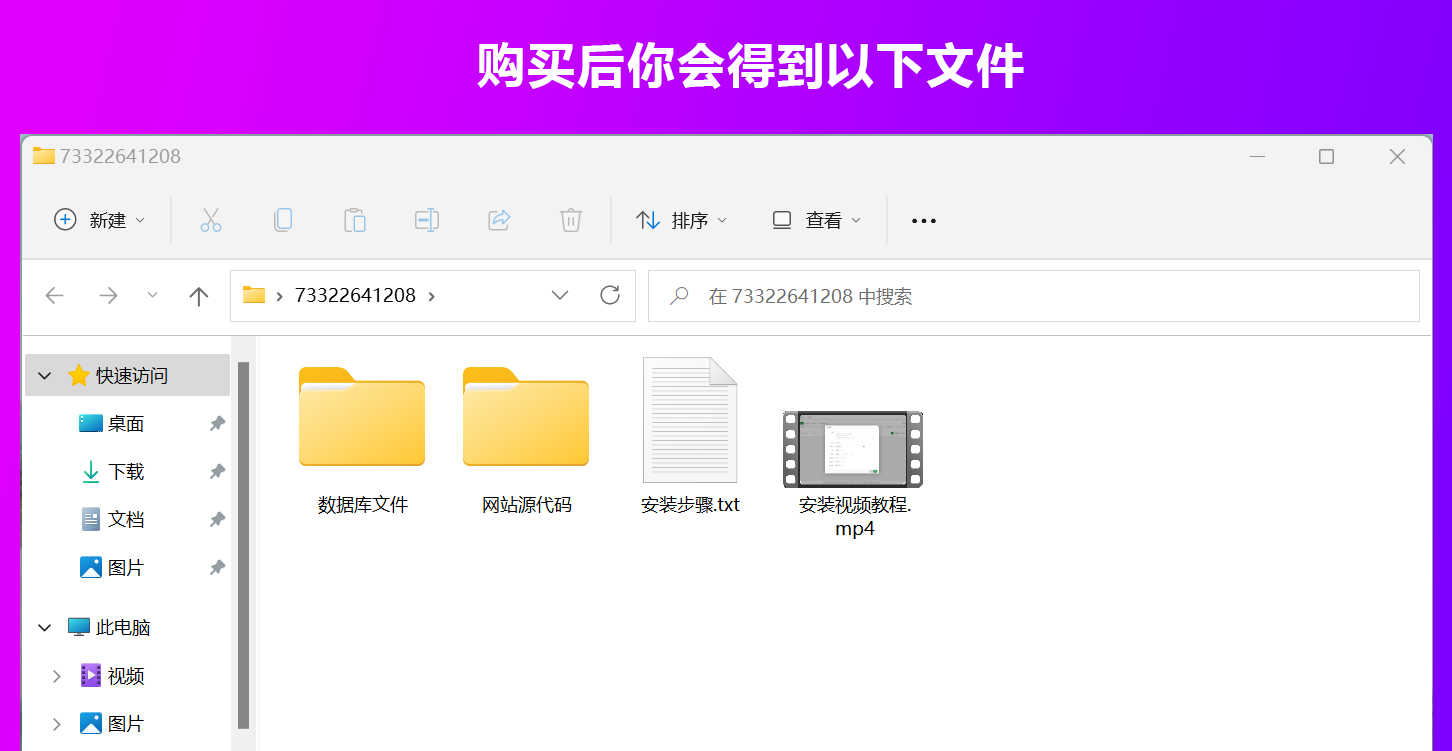The width and height of the screenshot is (1452, 751).
Task: Refresh the current folder view
Action: (610, 296)
